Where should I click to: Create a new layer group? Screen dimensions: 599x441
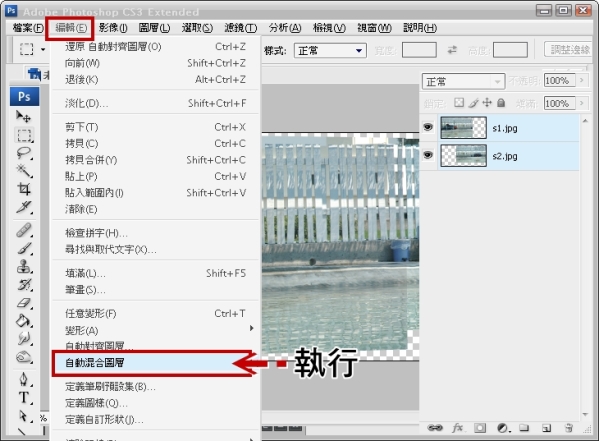click(524, 428)
